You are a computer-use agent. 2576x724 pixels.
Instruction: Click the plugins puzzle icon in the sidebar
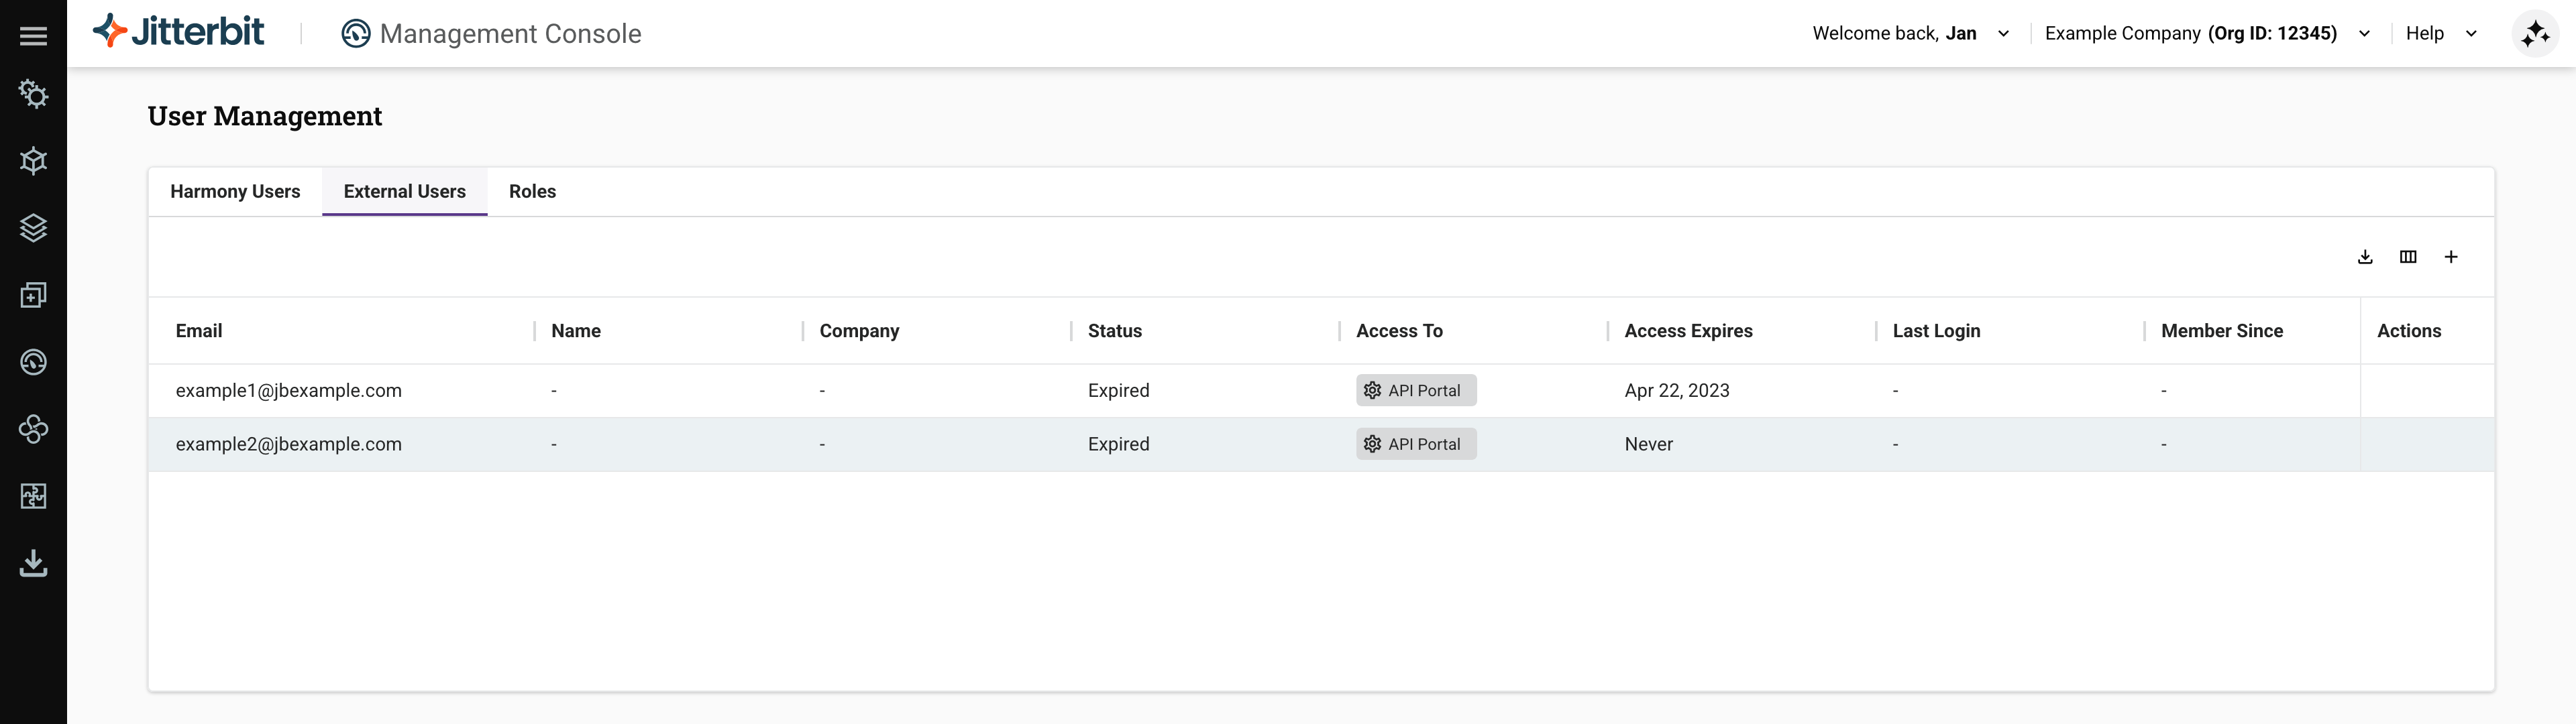(x=33, y=495)
